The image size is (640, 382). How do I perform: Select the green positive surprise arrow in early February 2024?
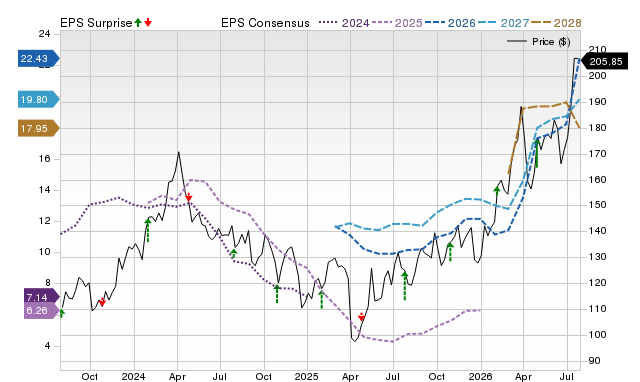coord(148,231)
